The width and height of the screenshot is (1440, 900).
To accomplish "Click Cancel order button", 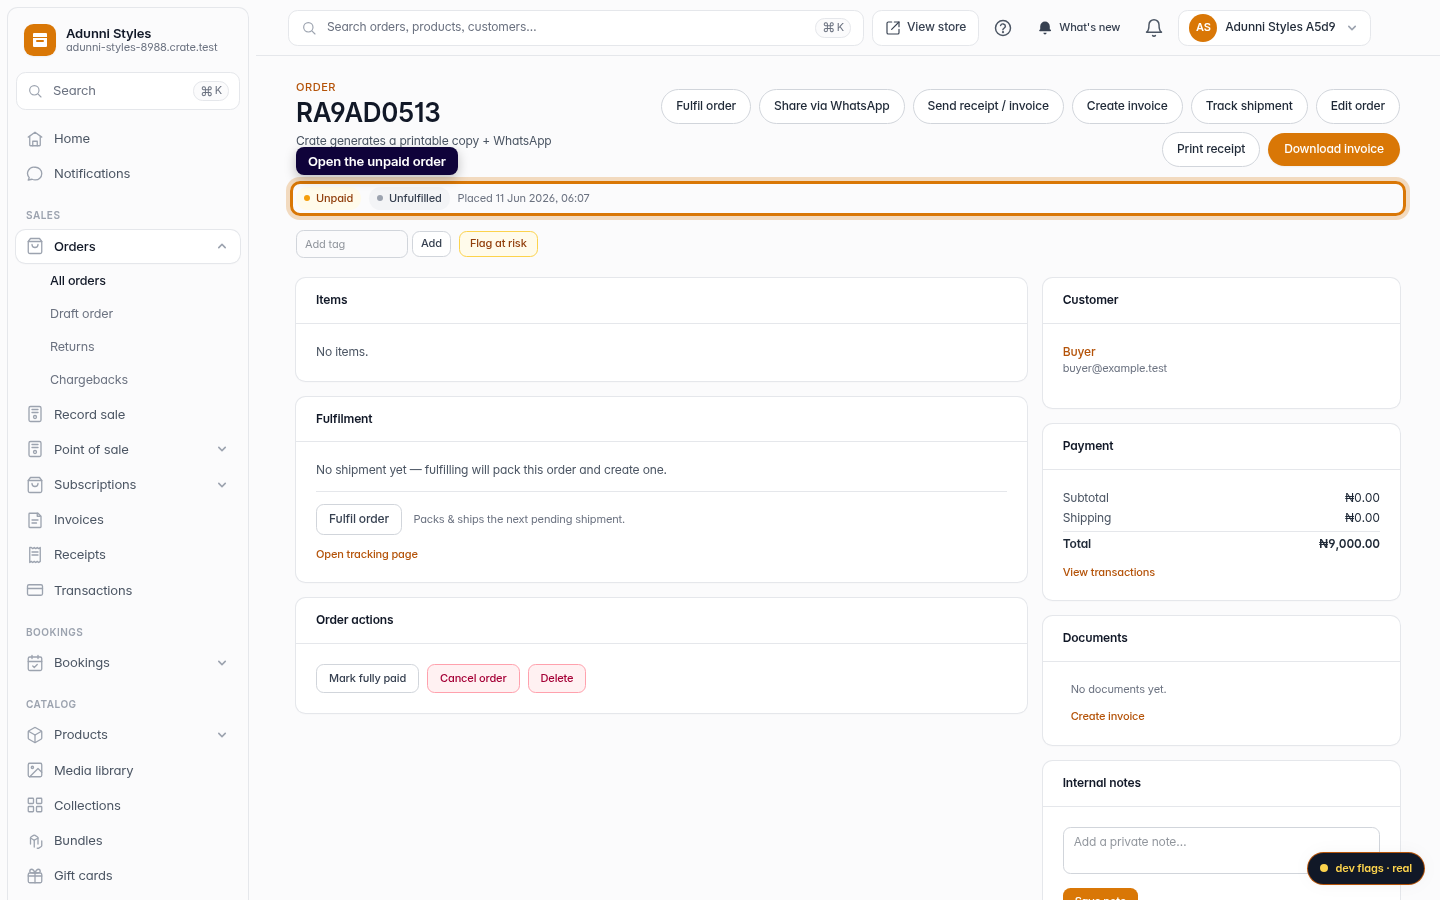I will (x=473, y=678).
